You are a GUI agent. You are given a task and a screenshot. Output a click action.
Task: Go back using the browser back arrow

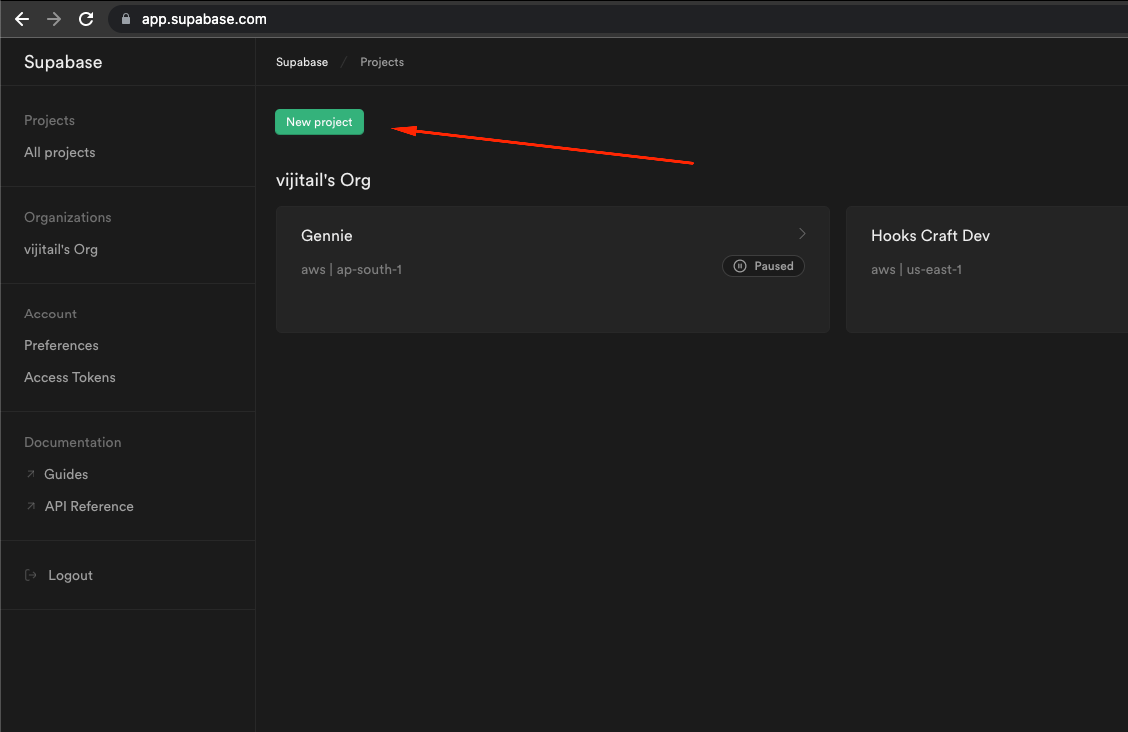point(22,19)
